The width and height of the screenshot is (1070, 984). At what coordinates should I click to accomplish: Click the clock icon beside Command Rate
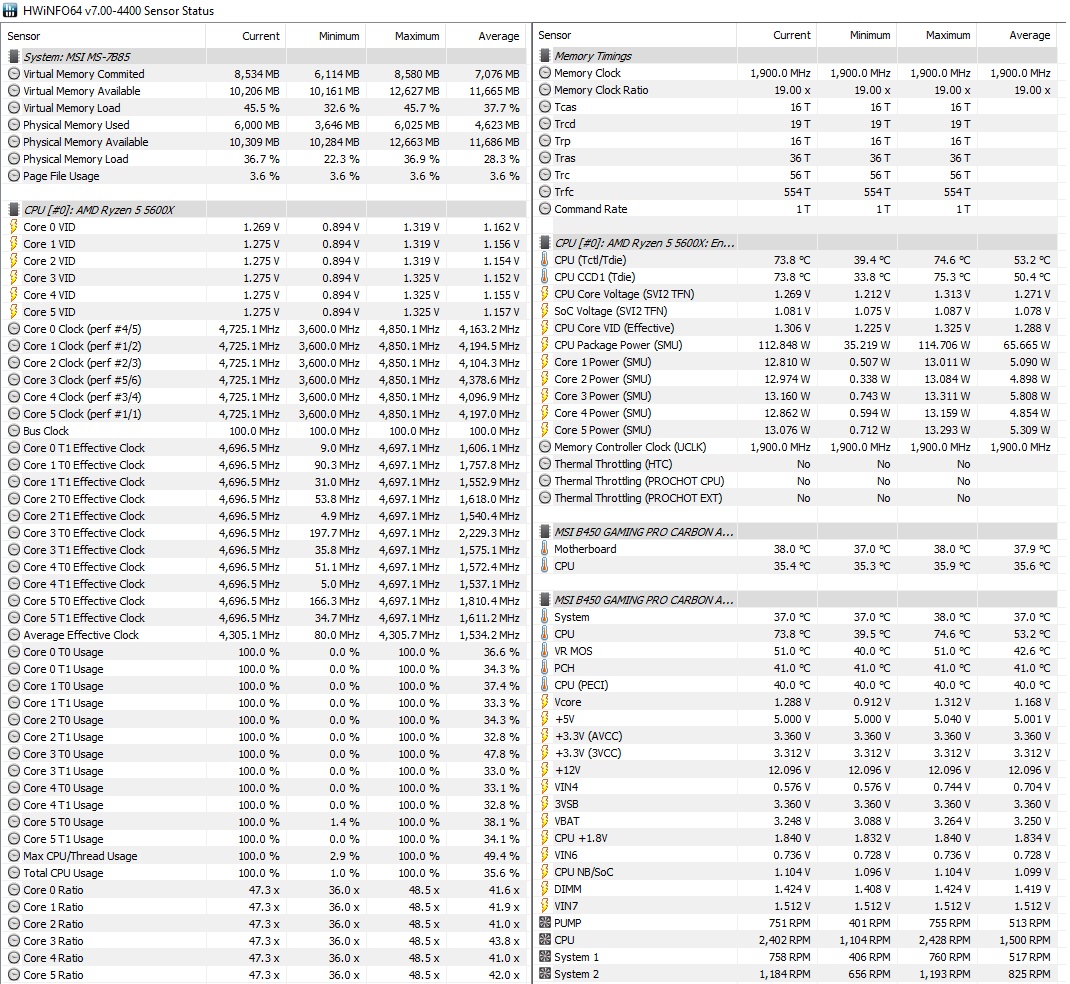pos(545,209)
